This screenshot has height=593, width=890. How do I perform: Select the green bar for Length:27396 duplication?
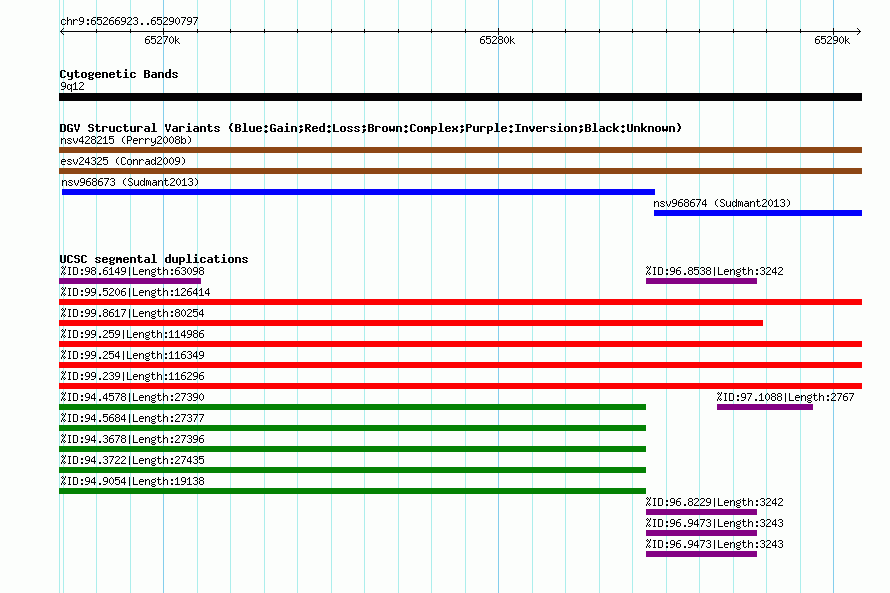point(352,449)
